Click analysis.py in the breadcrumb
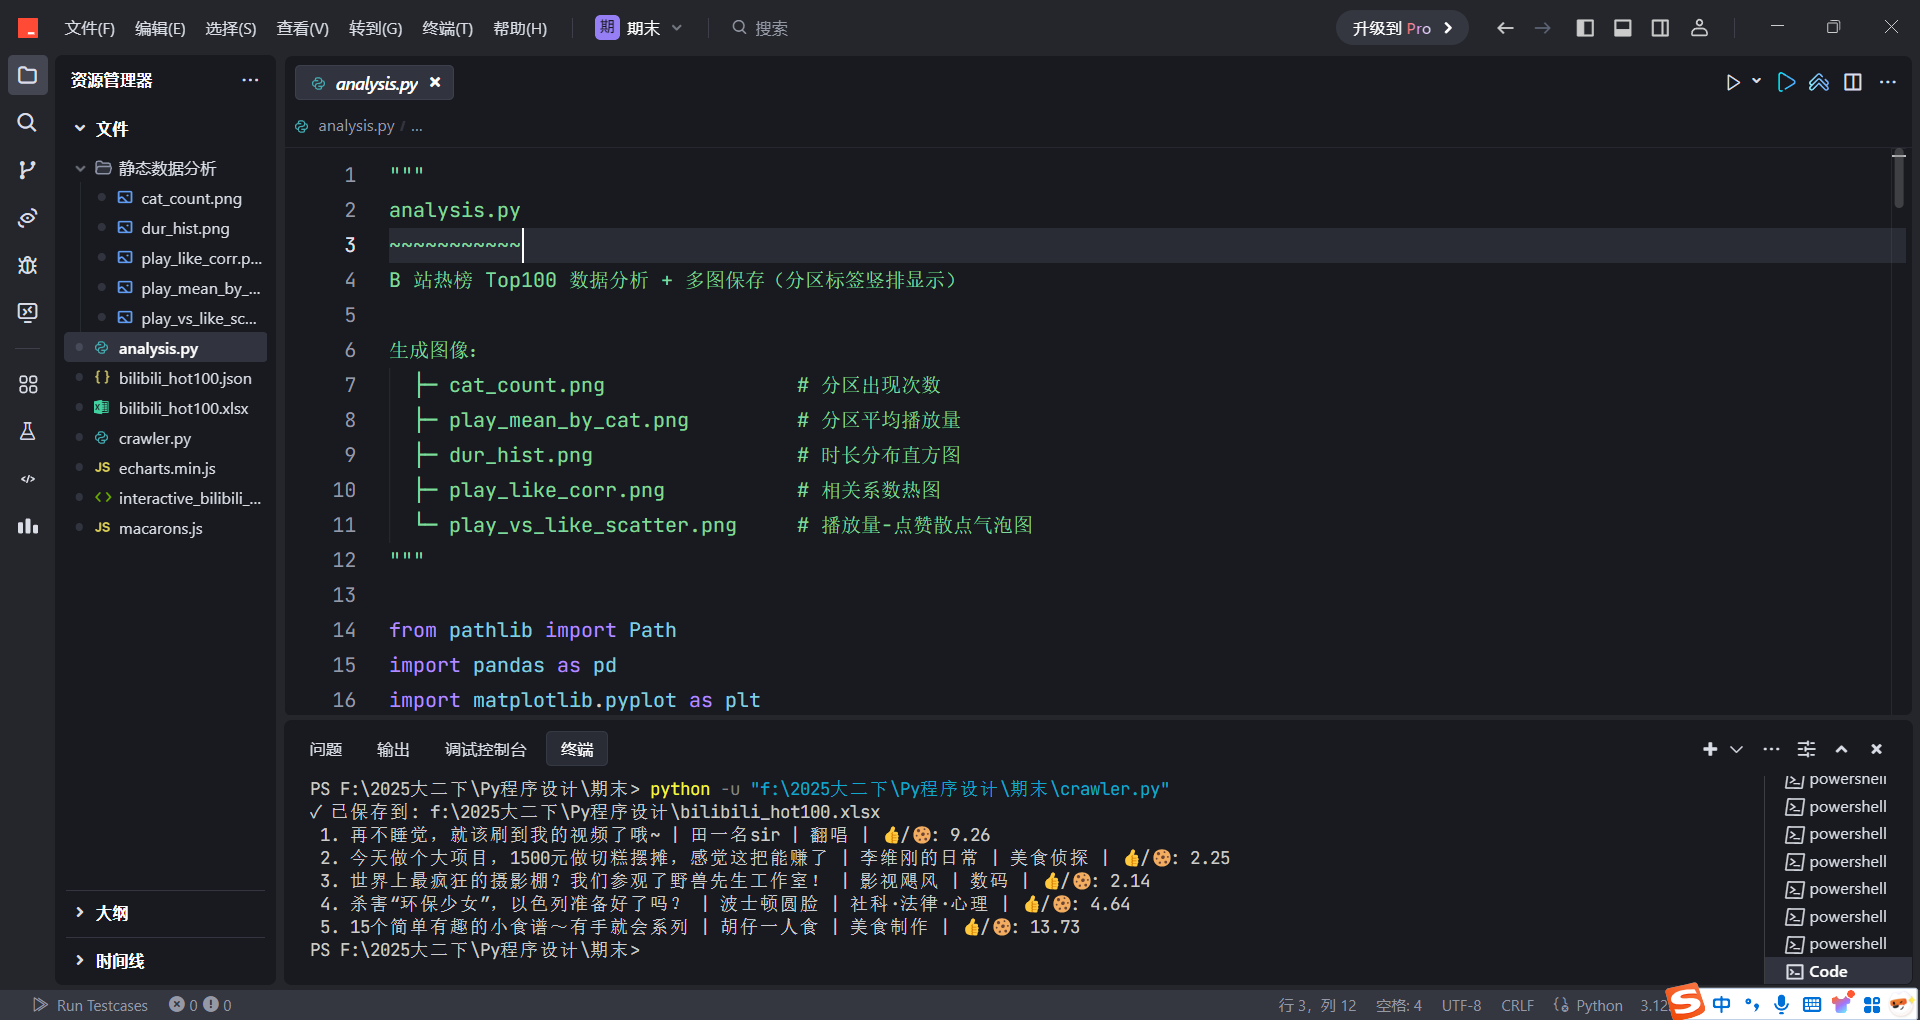Screen dimensions: 1920x1020 [356, 126]
